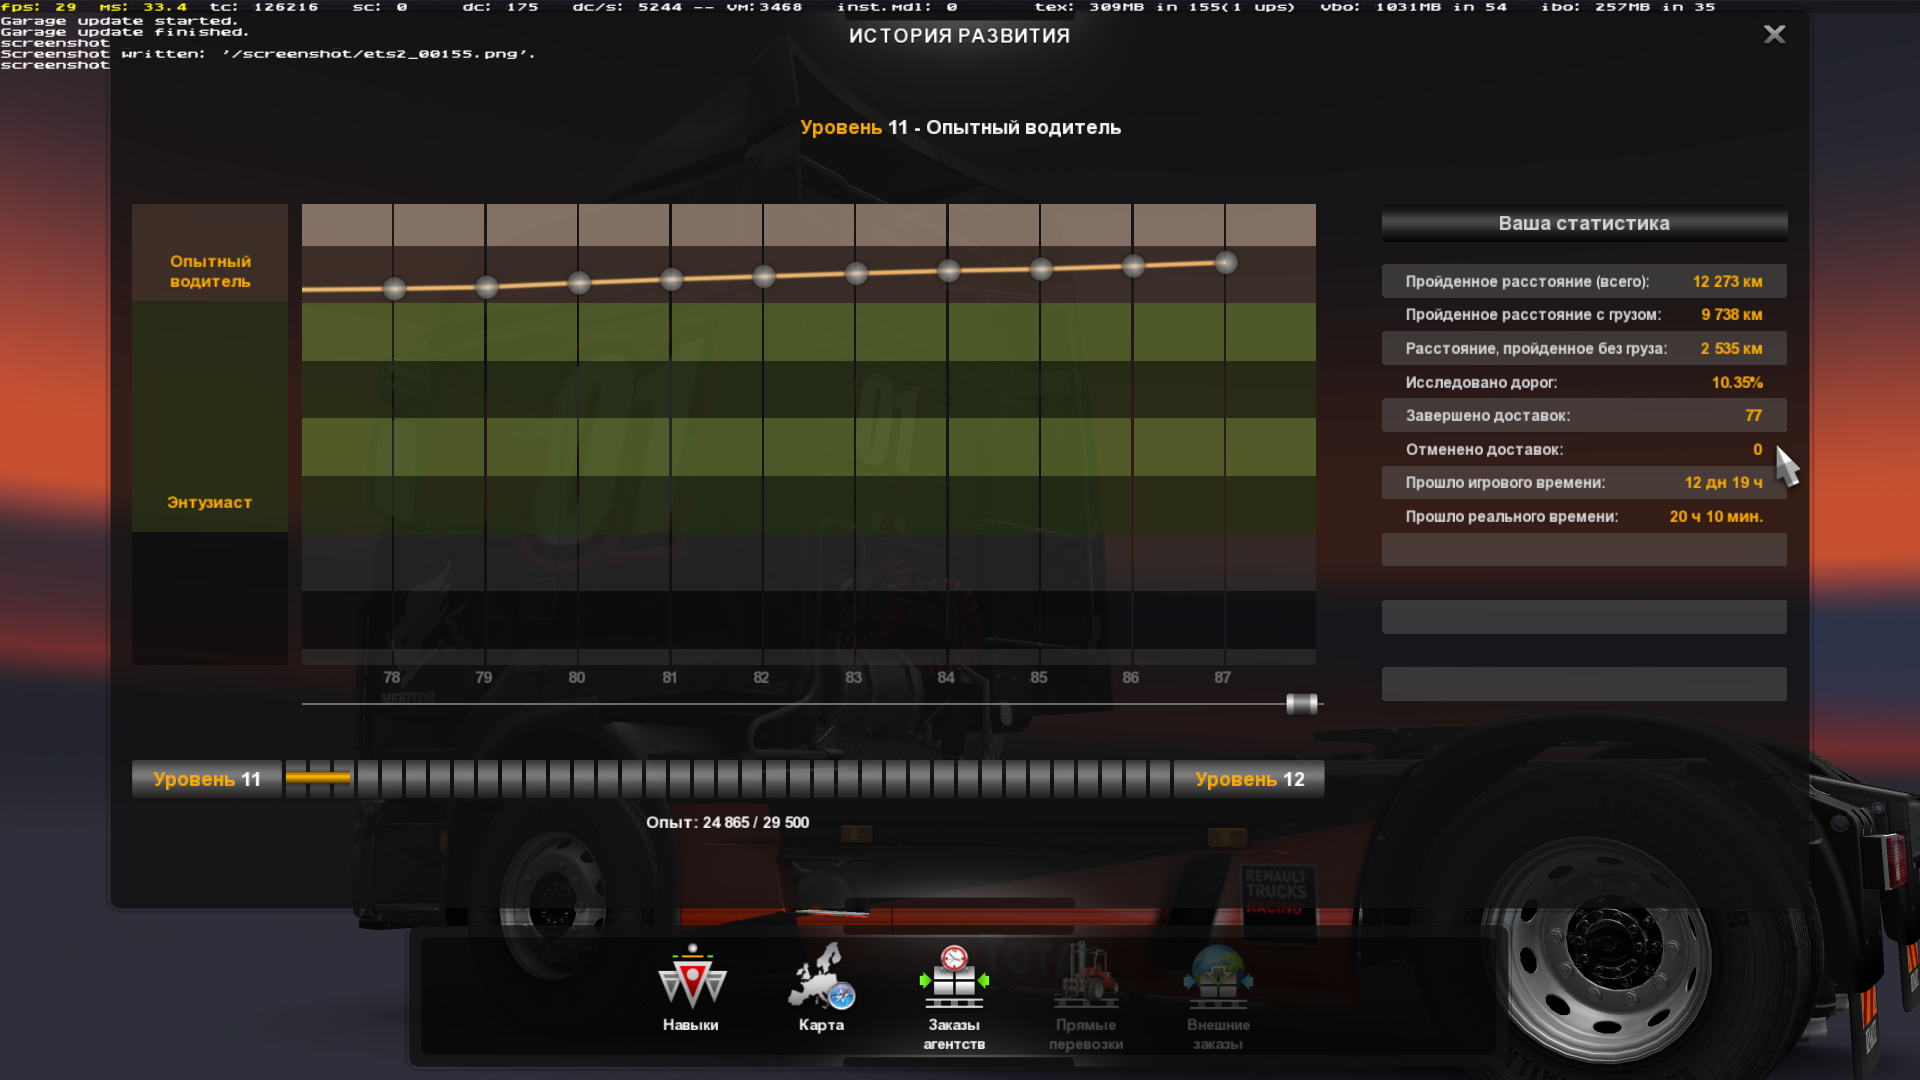This screenshot has width=1920, height=1080.
Task: Click the orange filled experience bar segment
Action: pos(318,778)
